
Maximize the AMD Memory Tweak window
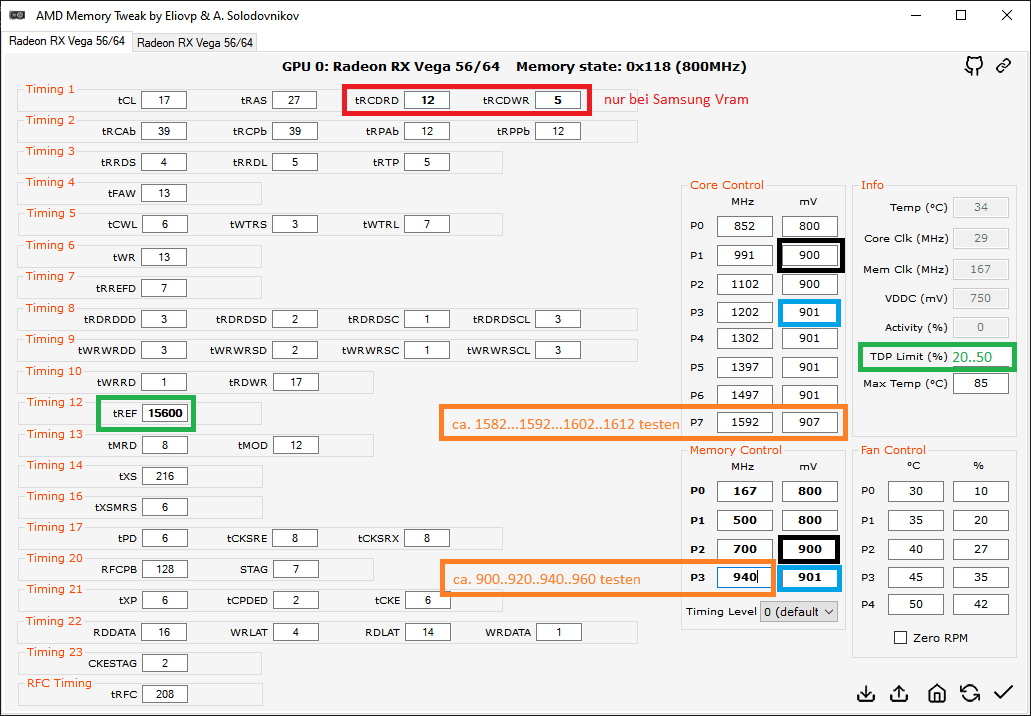click(961, 15)
